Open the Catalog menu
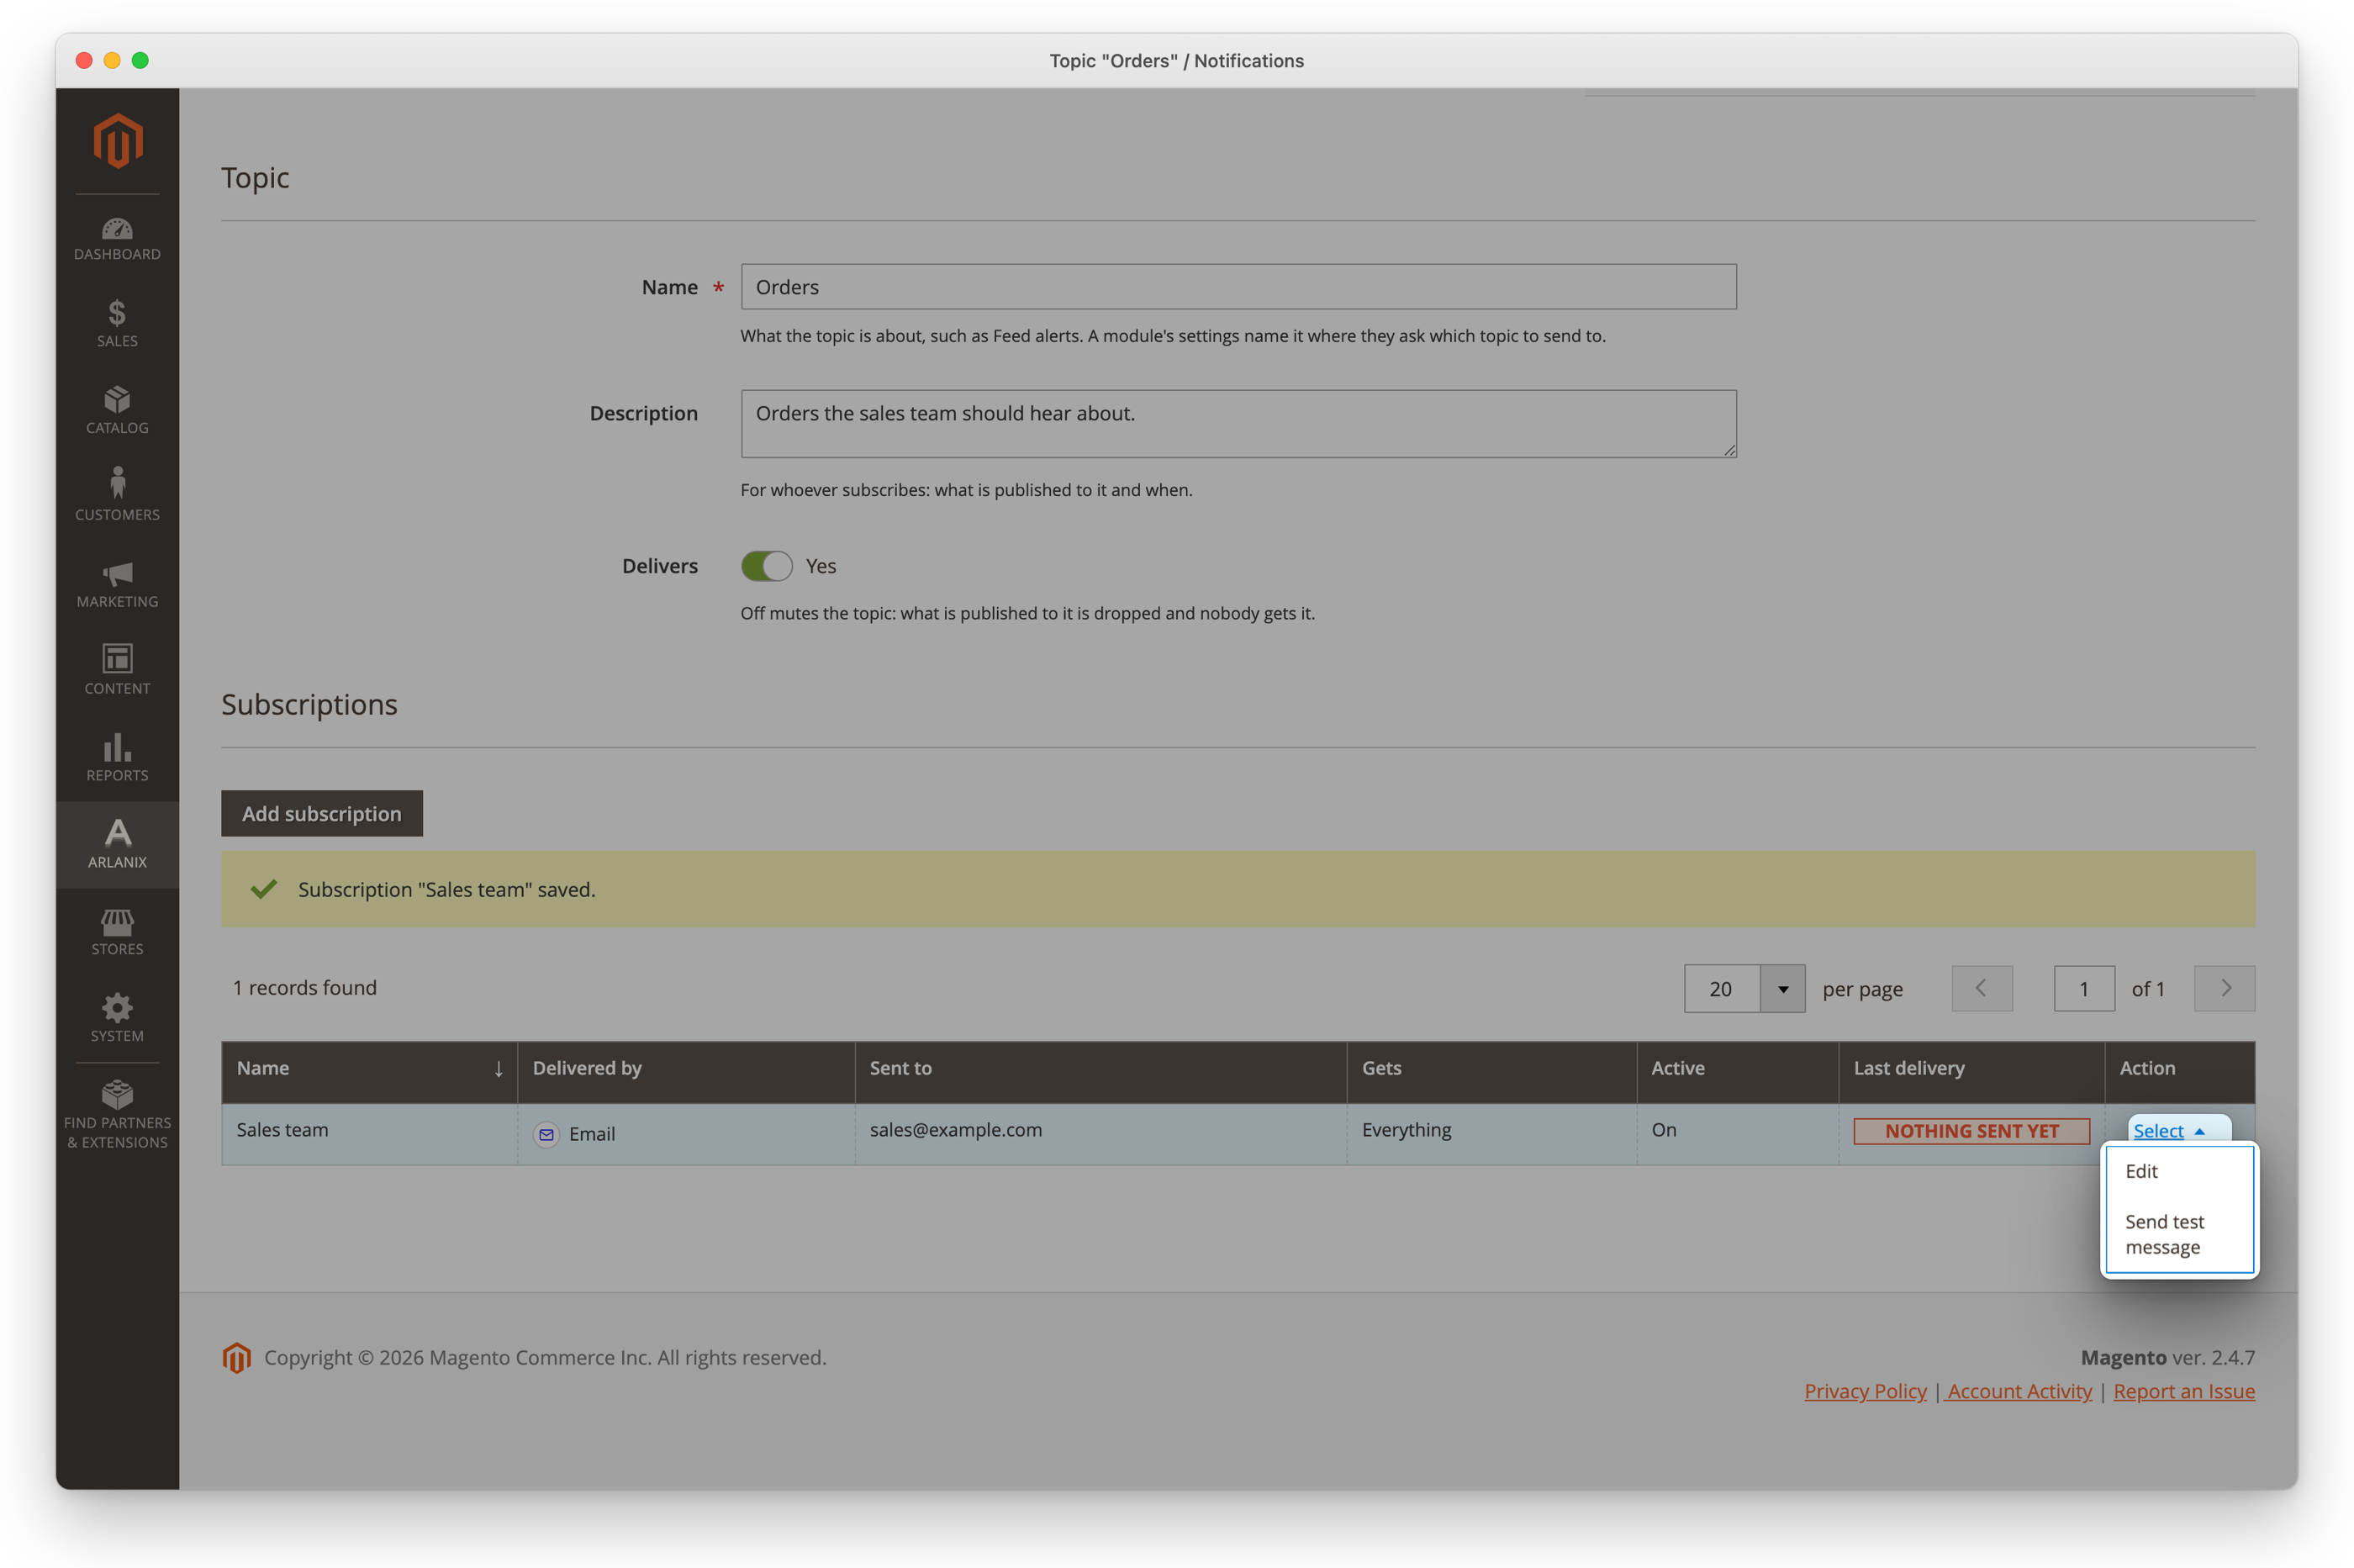 (x=117, y=411)
